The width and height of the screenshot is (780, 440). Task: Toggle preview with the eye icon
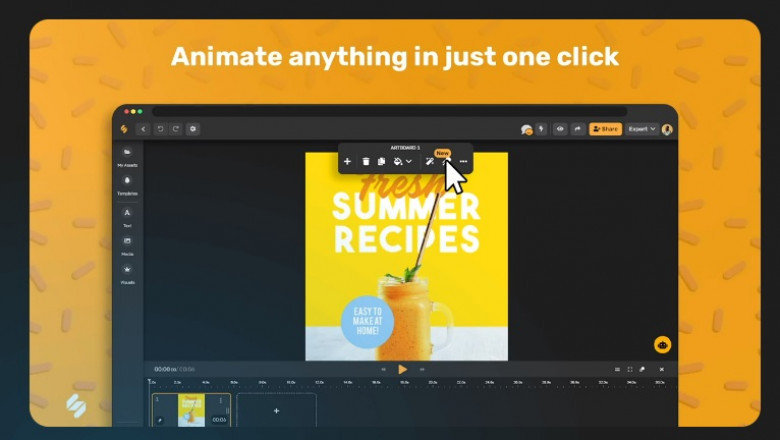560,129
